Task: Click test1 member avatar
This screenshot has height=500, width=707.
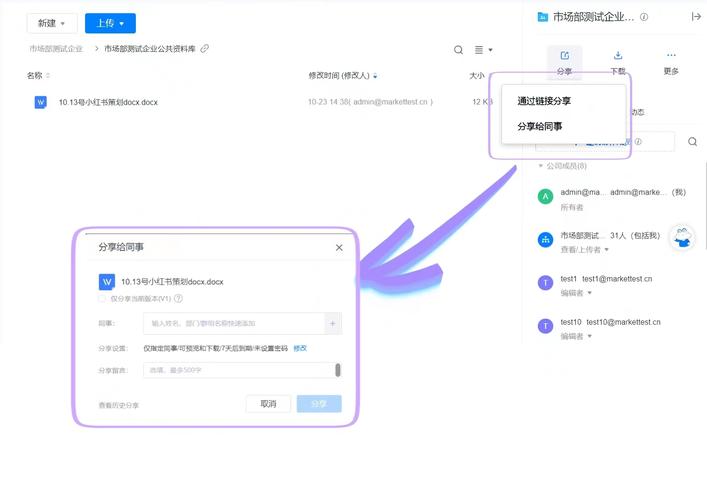Action: pyautogui.click(x=545, y=283)
